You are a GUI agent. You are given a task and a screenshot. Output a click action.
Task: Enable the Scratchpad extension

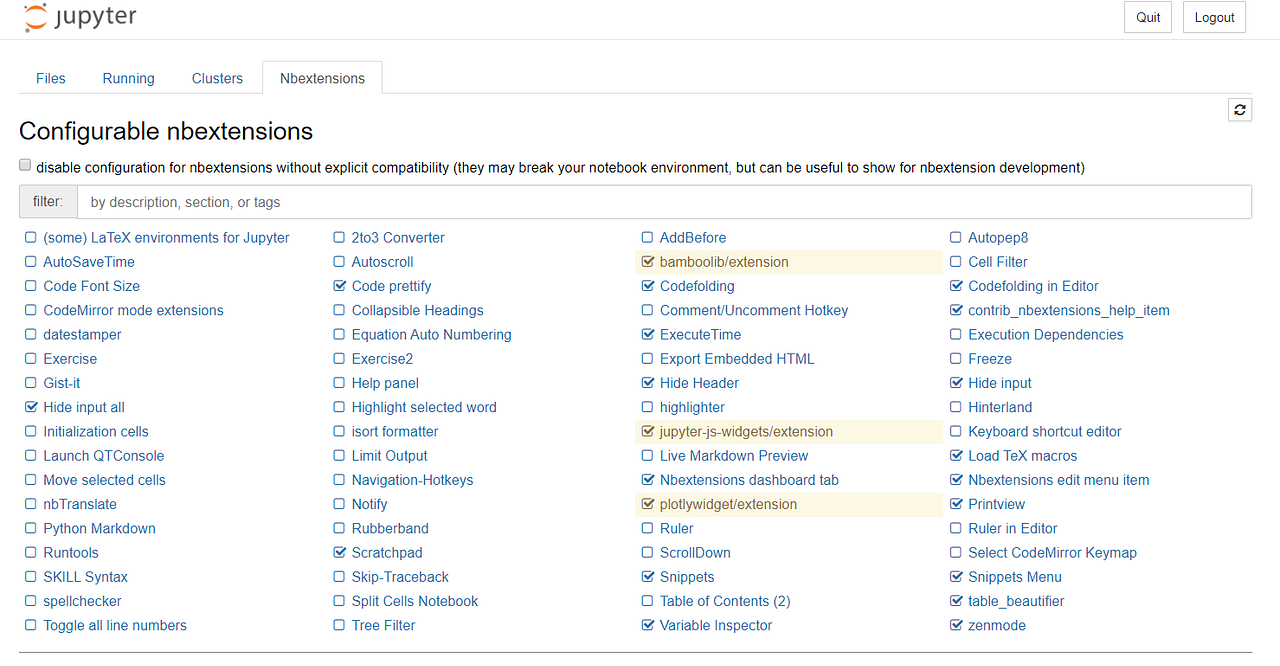[339, 552]
